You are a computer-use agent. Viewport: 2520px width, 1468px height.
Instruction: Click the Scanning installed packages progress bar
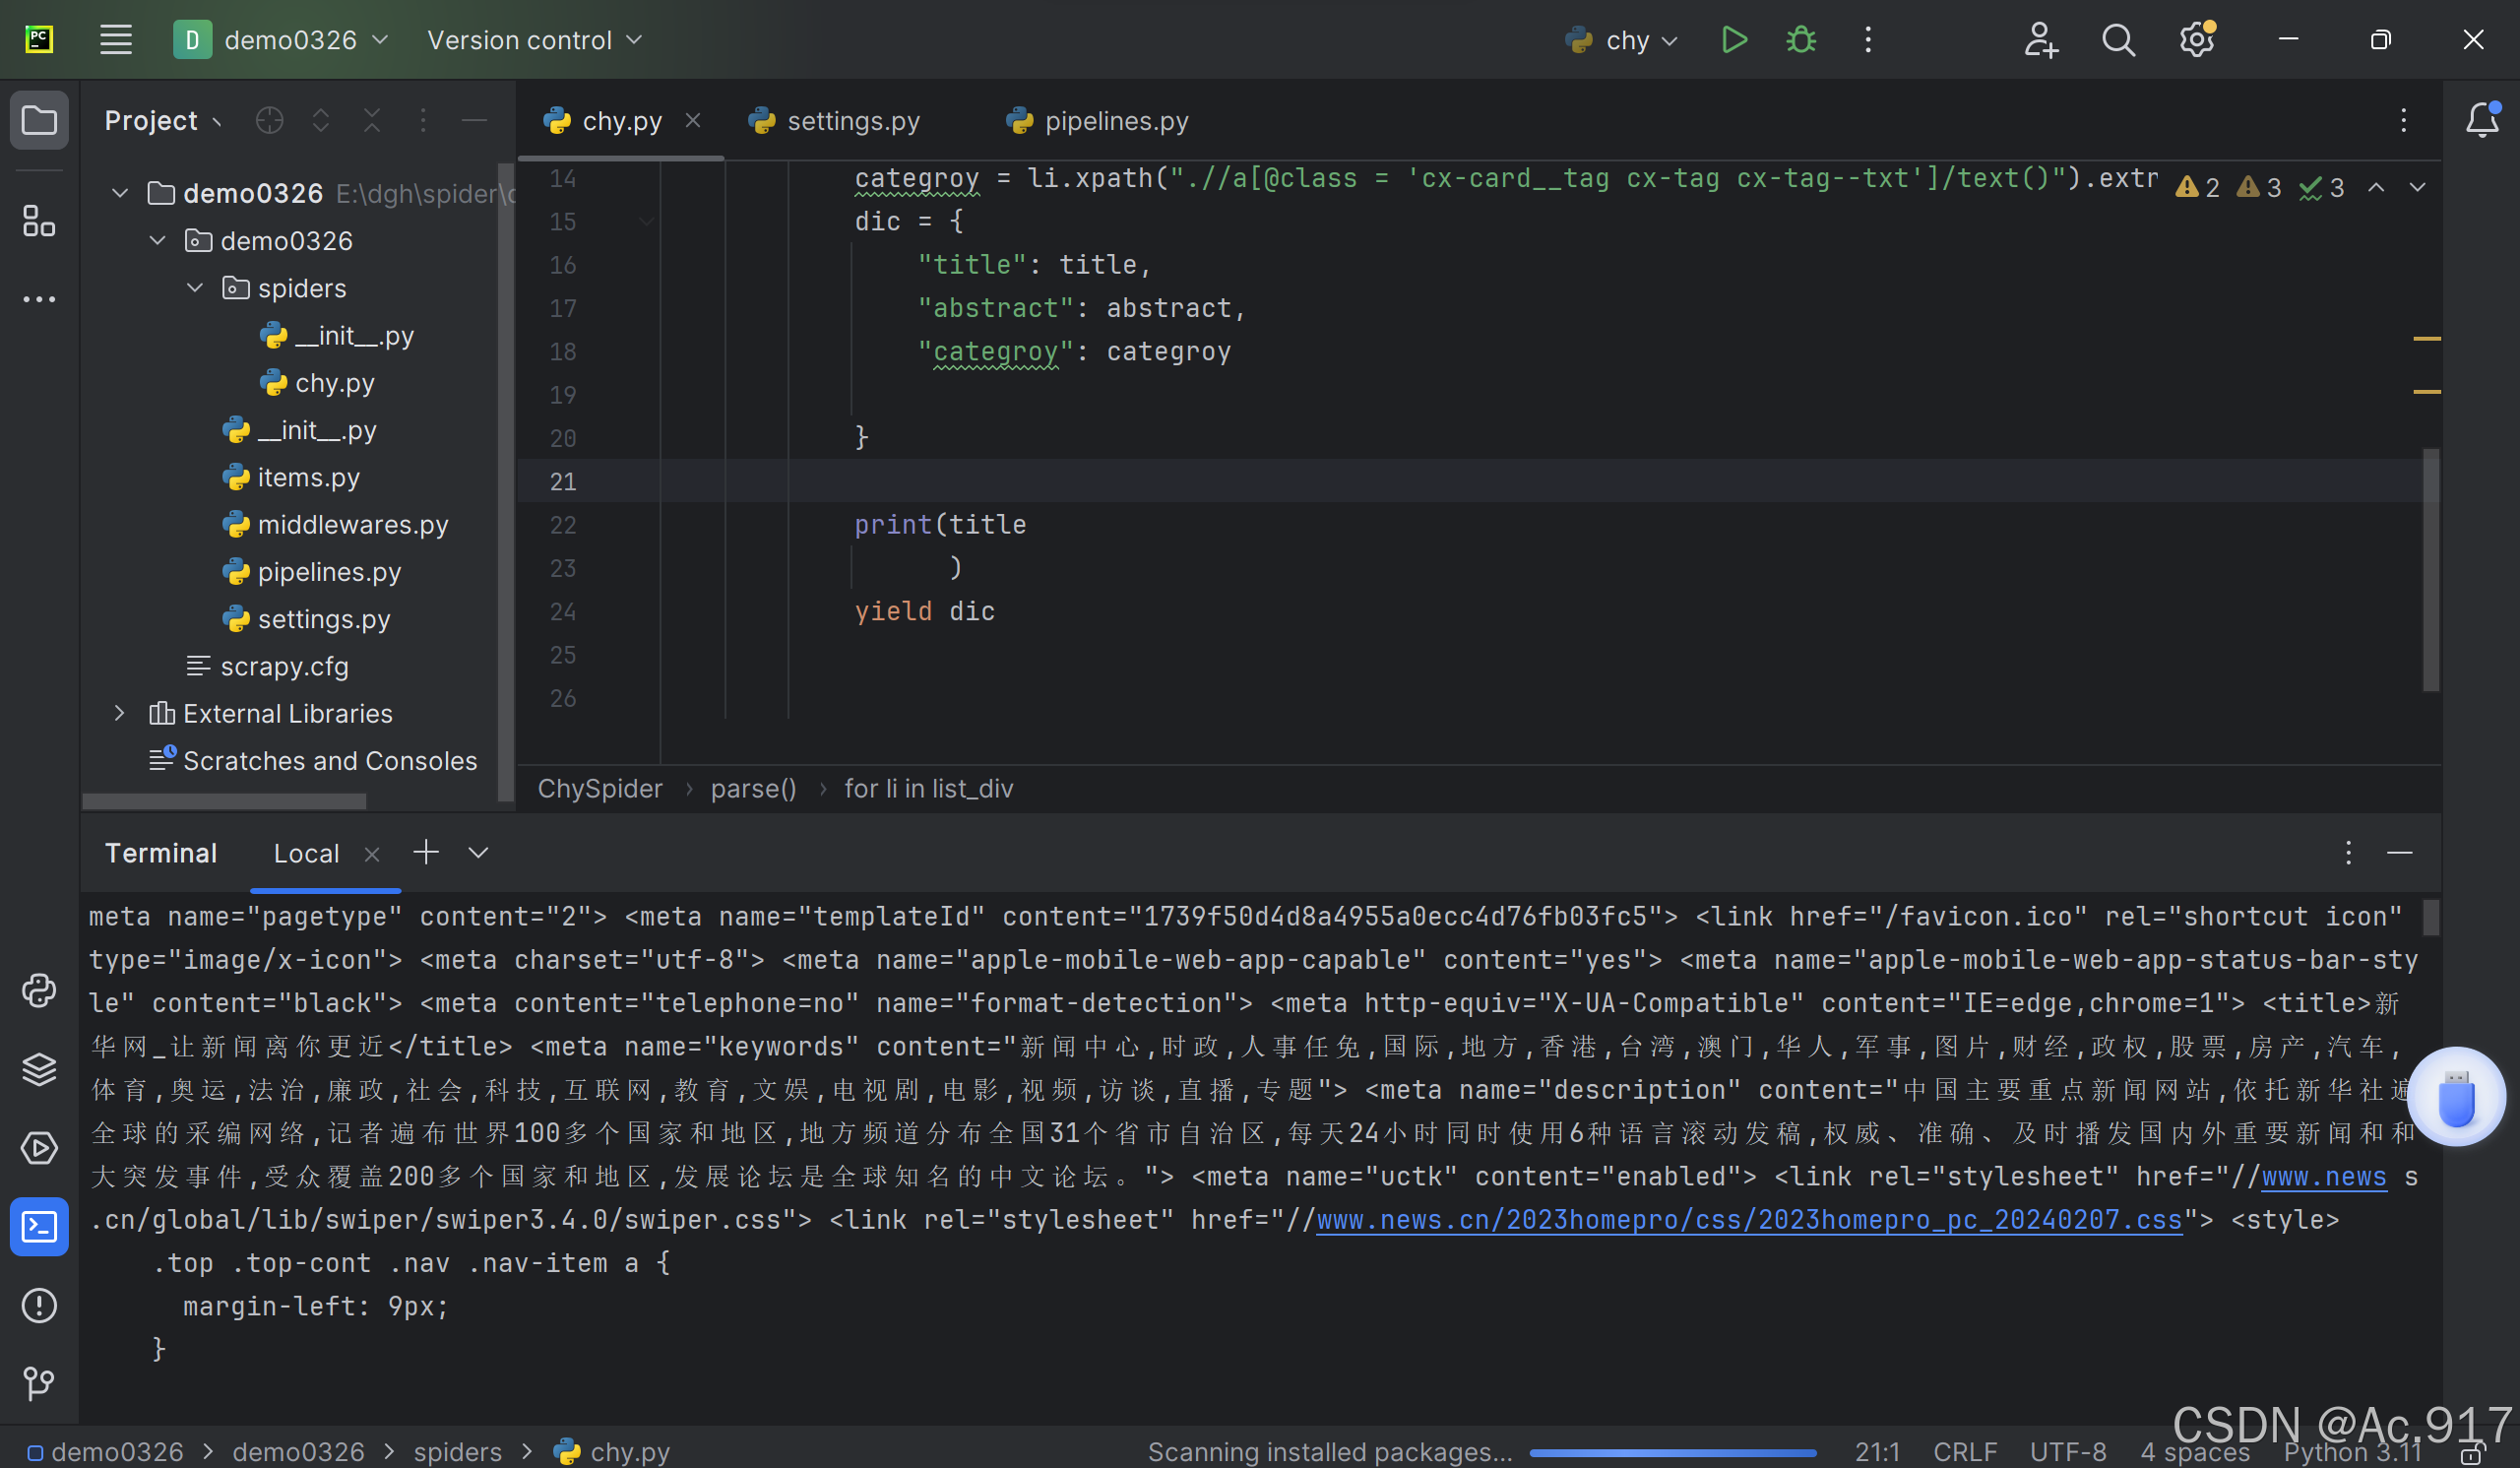[1672, 1452]
